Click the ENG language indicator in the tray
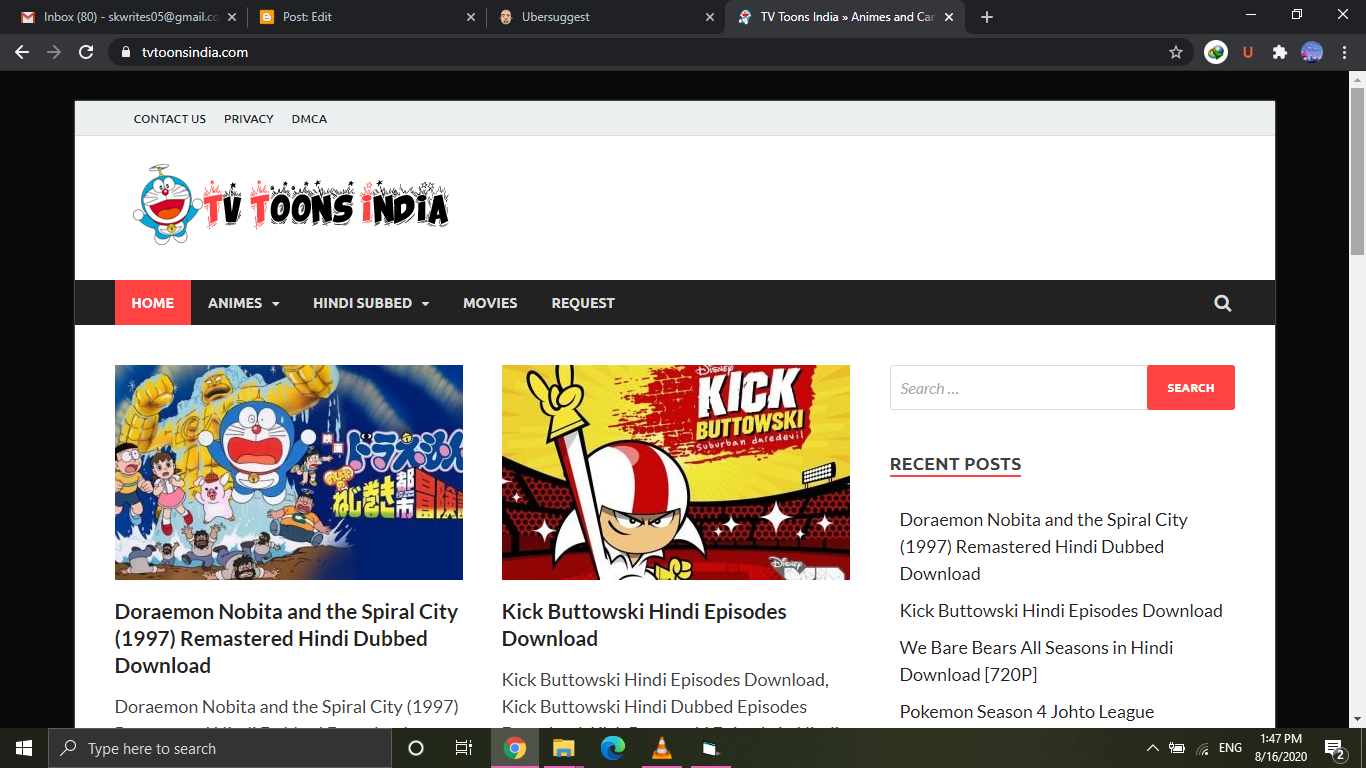 click(x=1230, y=748)
